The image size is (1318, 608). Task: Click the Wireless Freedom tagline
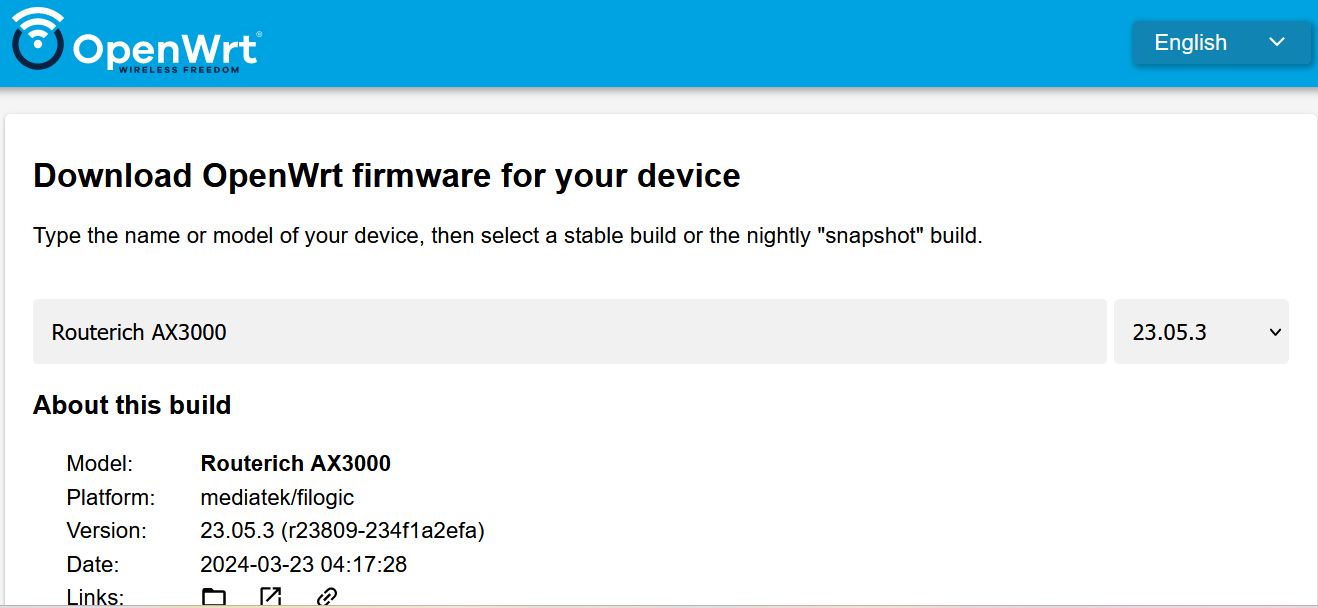tap(179, 70)
